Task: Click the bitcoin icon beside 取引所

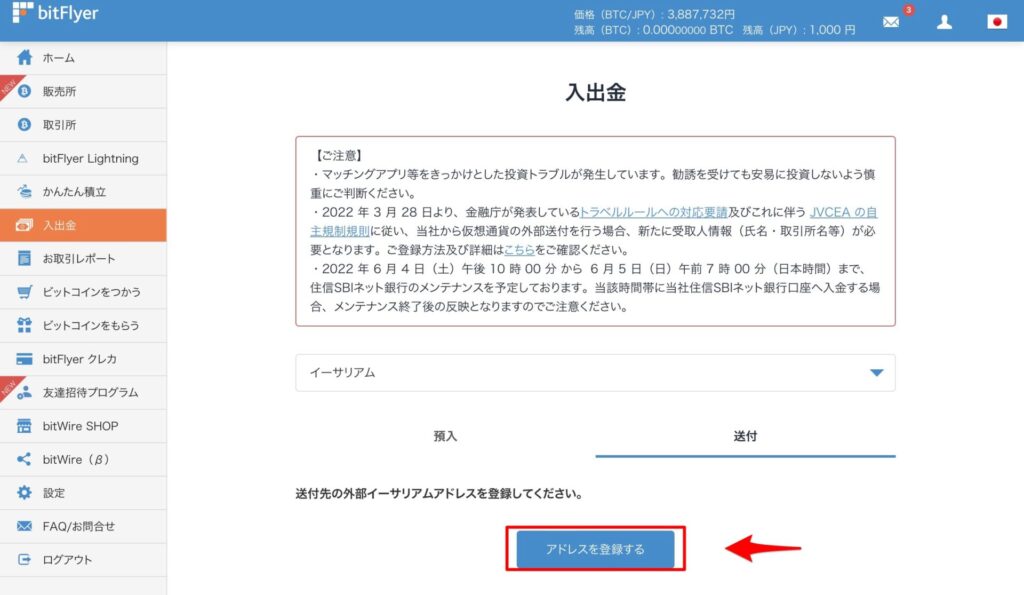Action: 24,125
